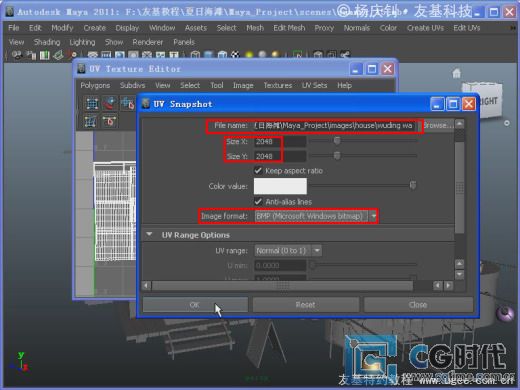Viewport: 520px width, 390px height.
Task: Open the UV Sets menu in UV Texture Editor
Action: click(314, 86)
